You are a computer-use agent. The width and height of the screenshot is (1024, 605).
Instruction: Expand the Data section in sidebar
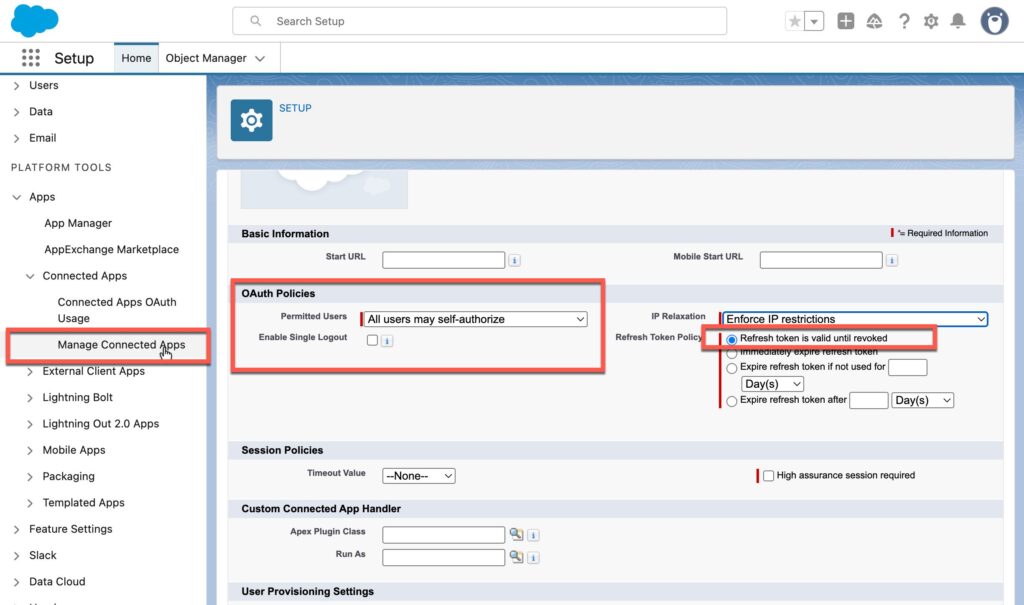click(x=16, y=112)
